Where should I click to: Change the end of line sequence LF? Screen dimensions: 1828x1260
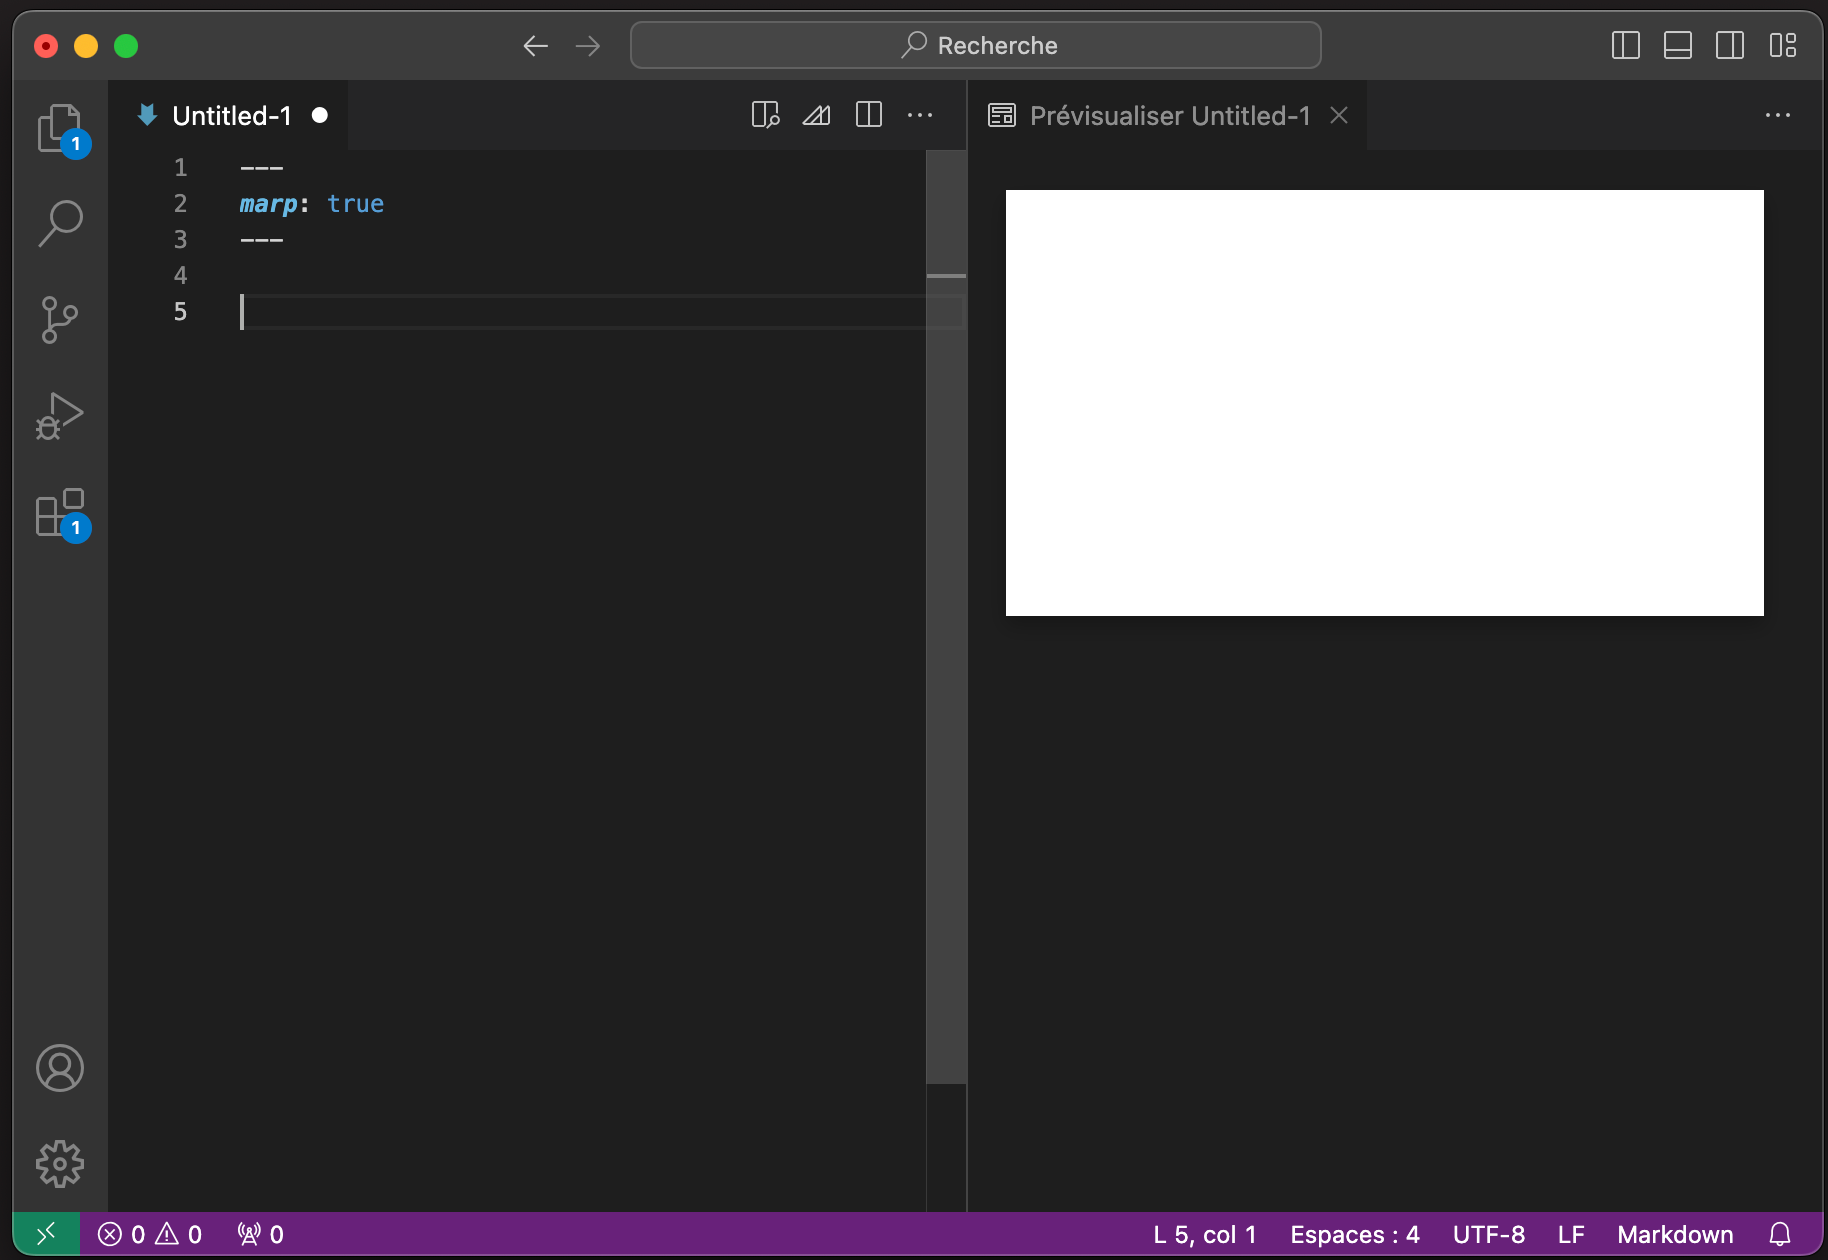pos(1571,1234)
